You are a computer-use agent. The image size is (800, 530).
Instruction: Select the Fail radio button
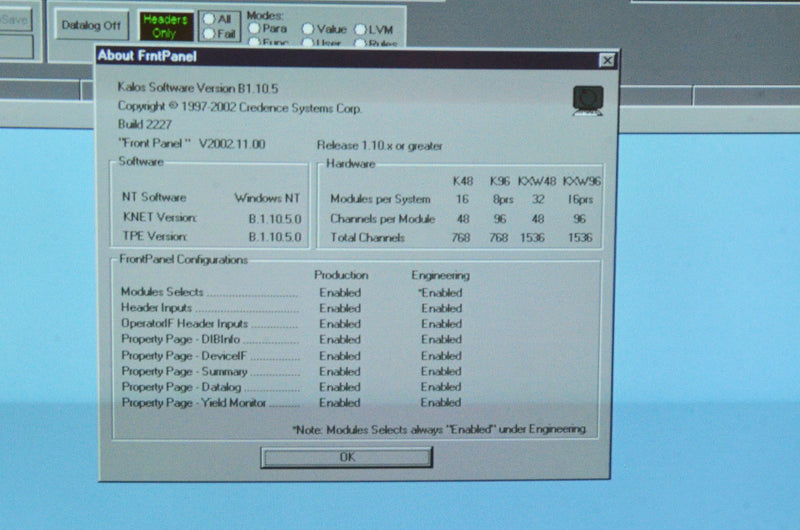209,34
